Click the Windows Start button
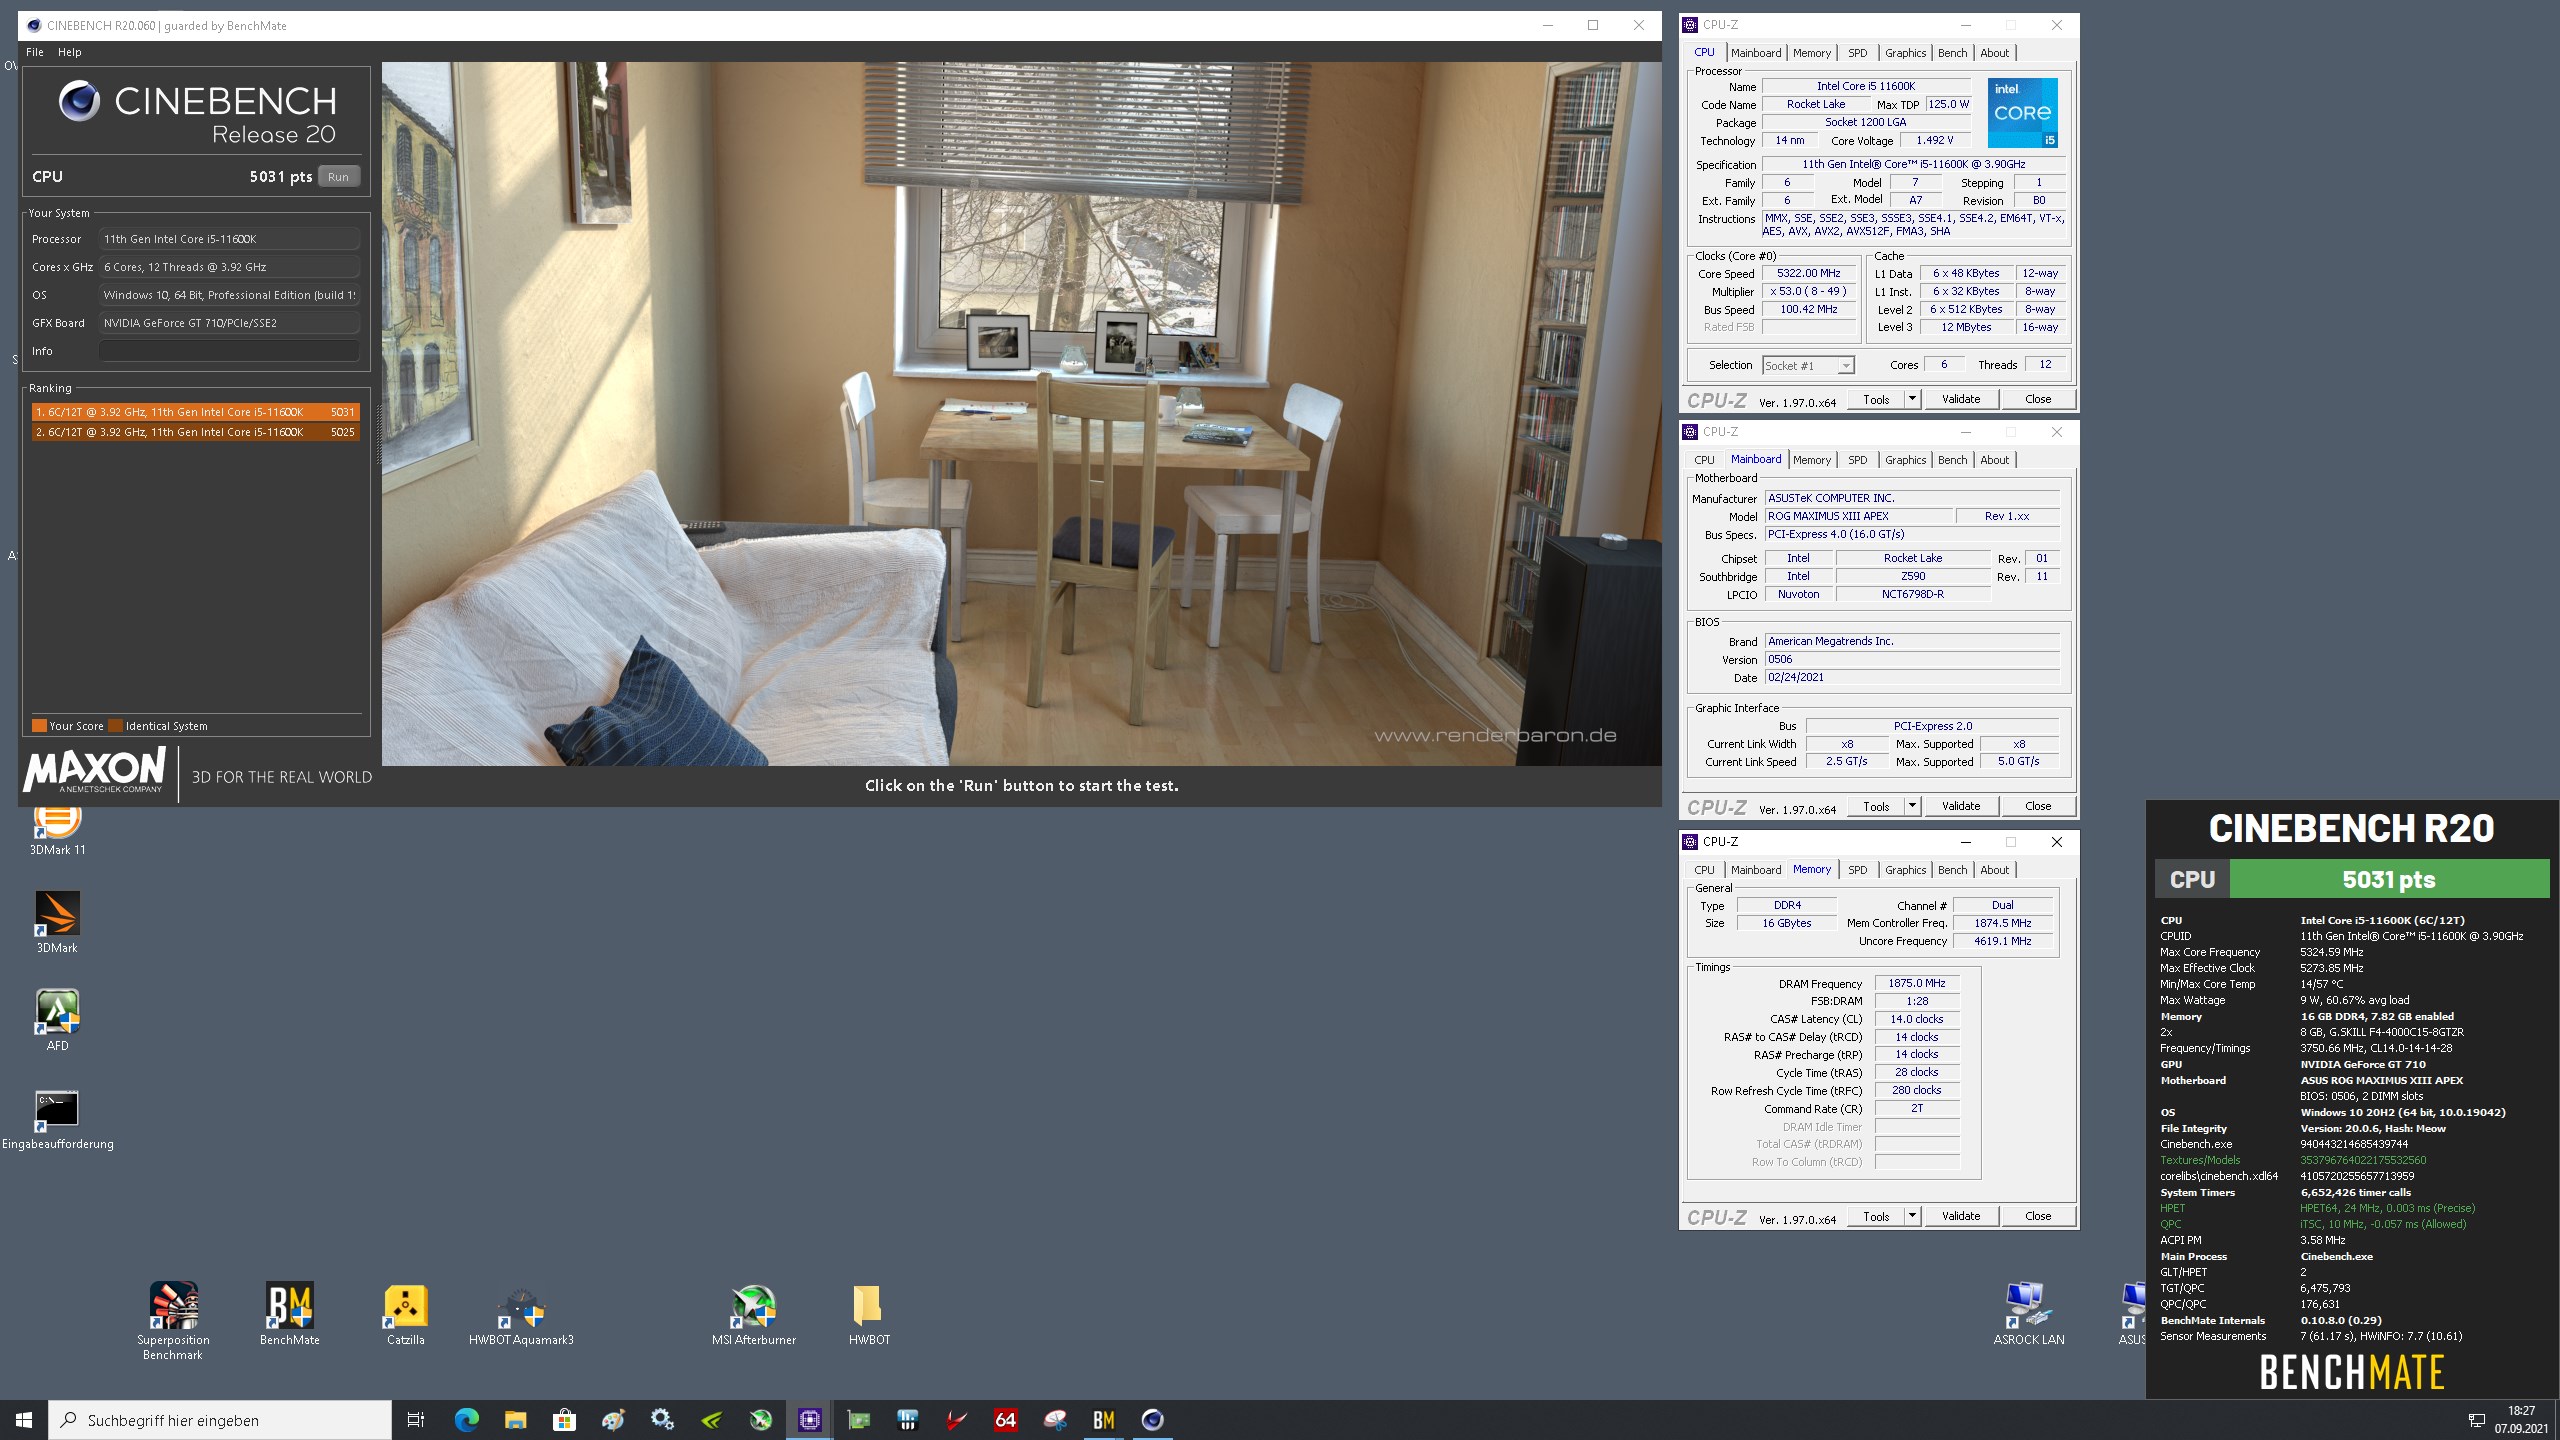This screenshot has width=2560, height=1440. coord(24,1420)
